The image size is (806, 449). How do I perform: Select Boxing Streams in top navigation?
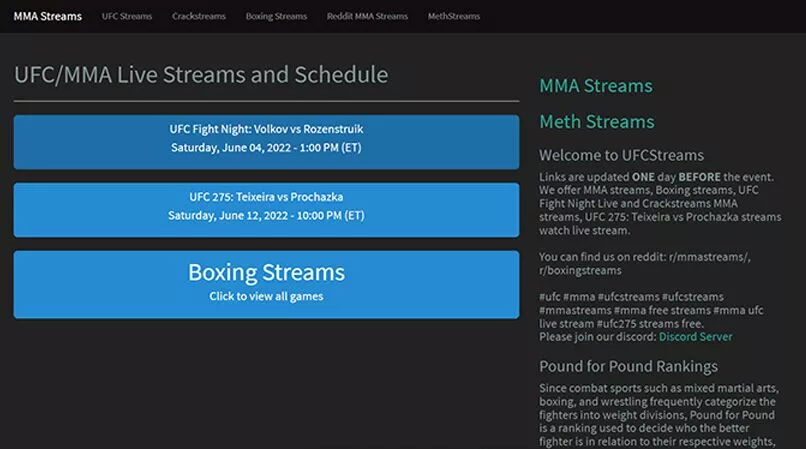(x=276, y=16)
